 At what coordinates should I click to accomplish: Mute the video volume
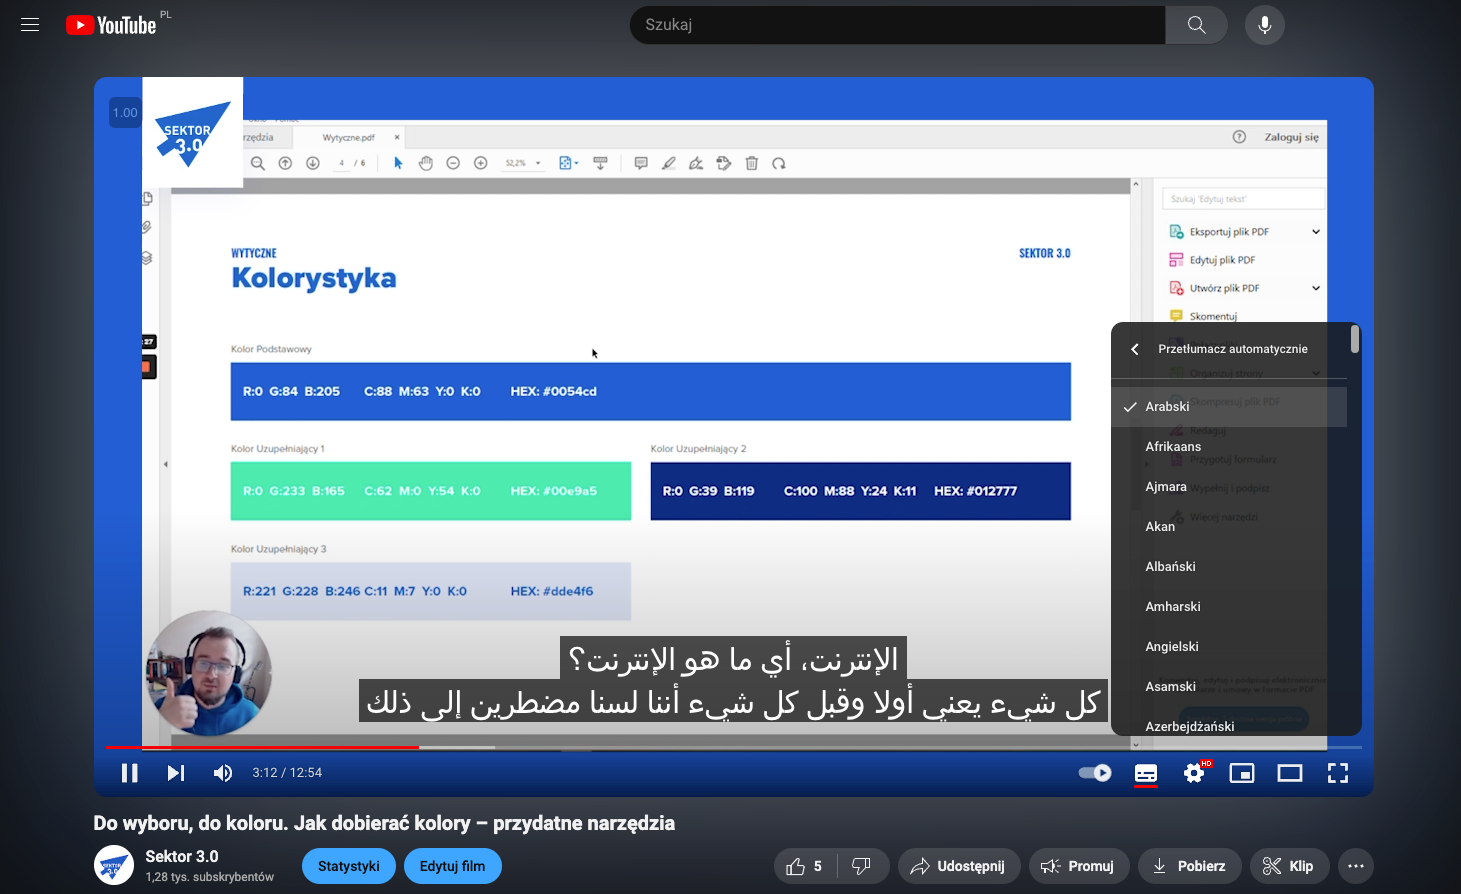(223, 773)
